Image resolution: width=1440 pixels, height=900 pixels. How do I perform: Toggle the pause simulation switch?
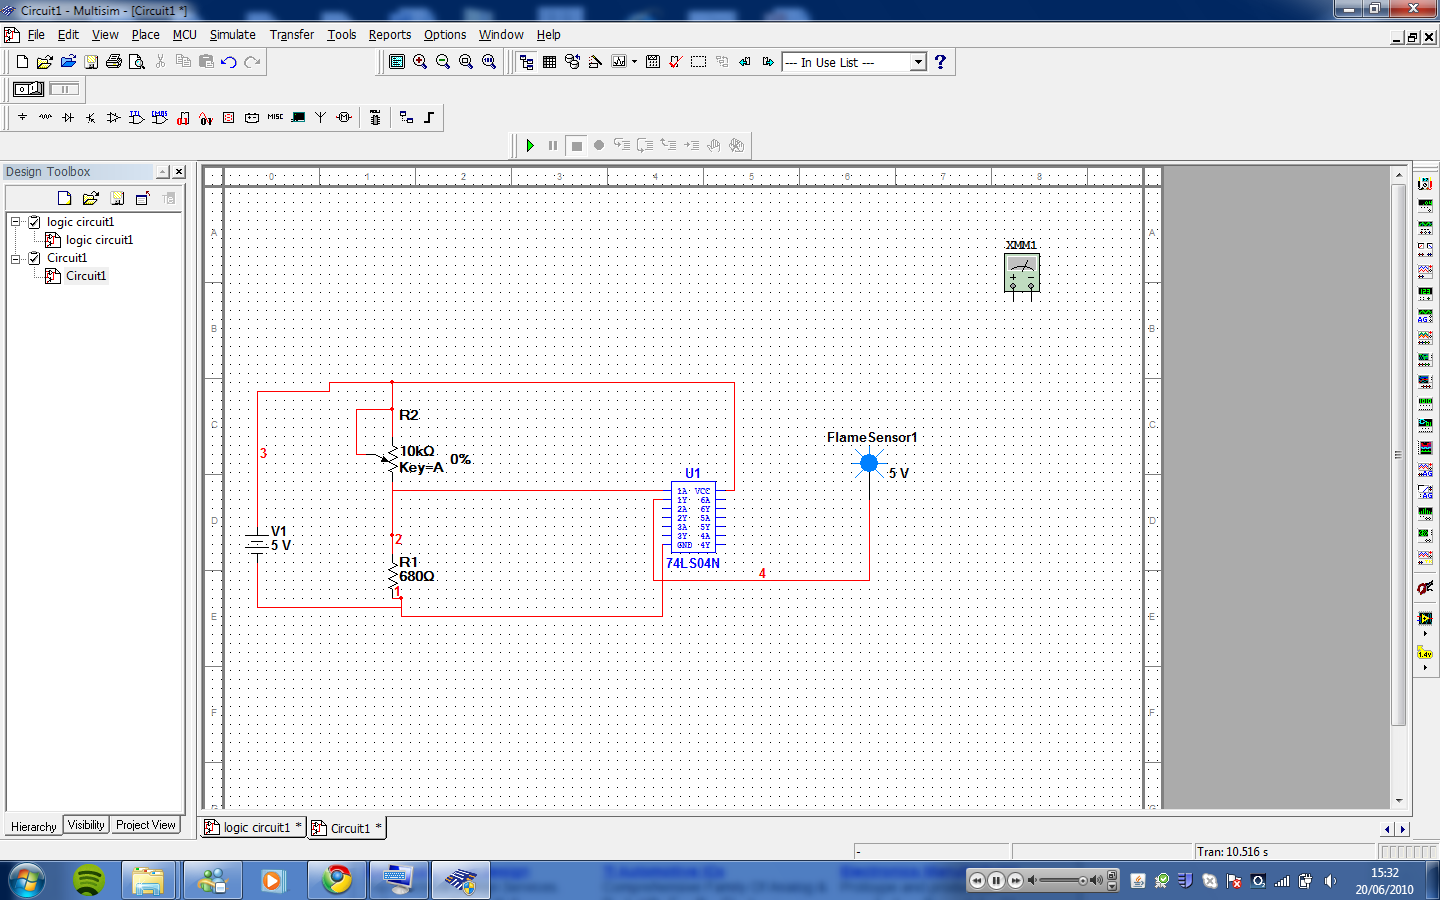(x=64, y=89)
